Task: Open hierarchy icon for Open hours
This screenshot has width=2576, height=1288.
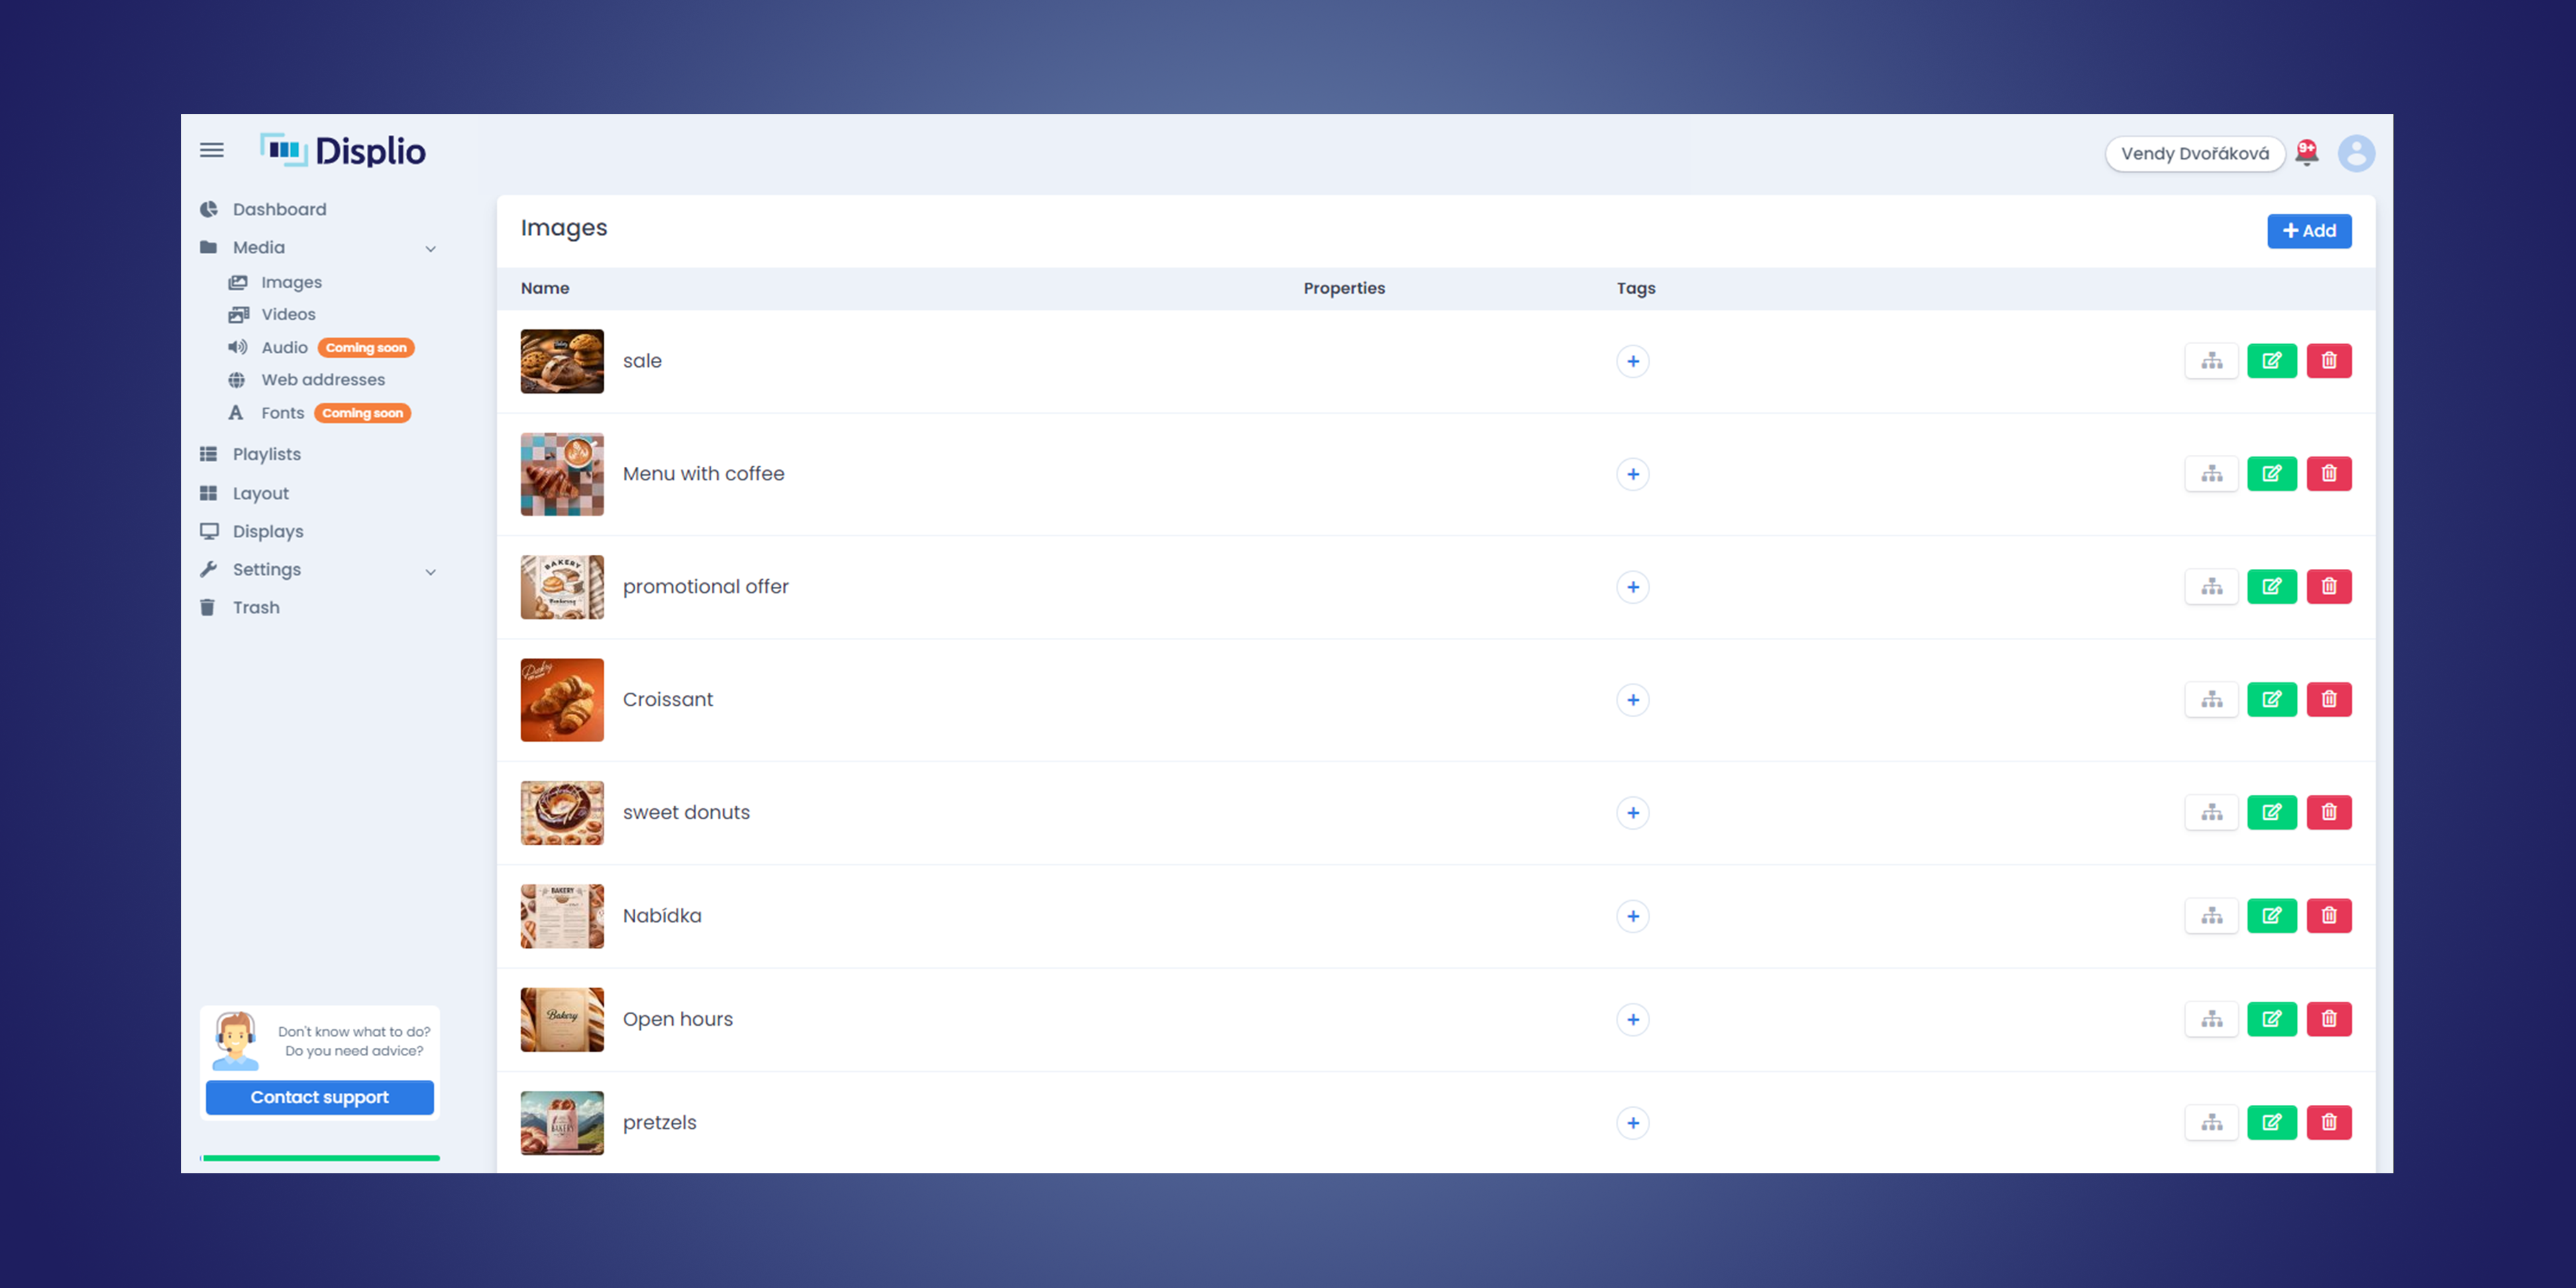Action: point(2211,1019)
